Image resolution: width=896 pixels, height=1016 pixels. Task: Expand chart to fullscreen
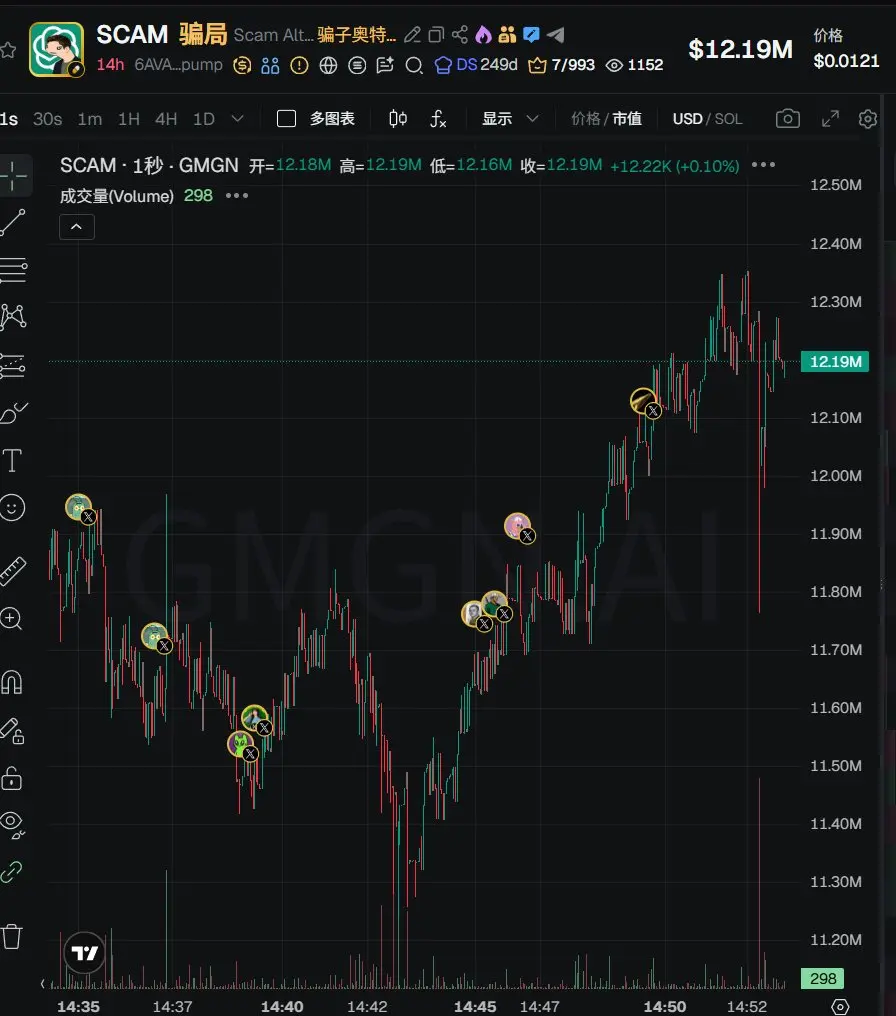(830, 119)
